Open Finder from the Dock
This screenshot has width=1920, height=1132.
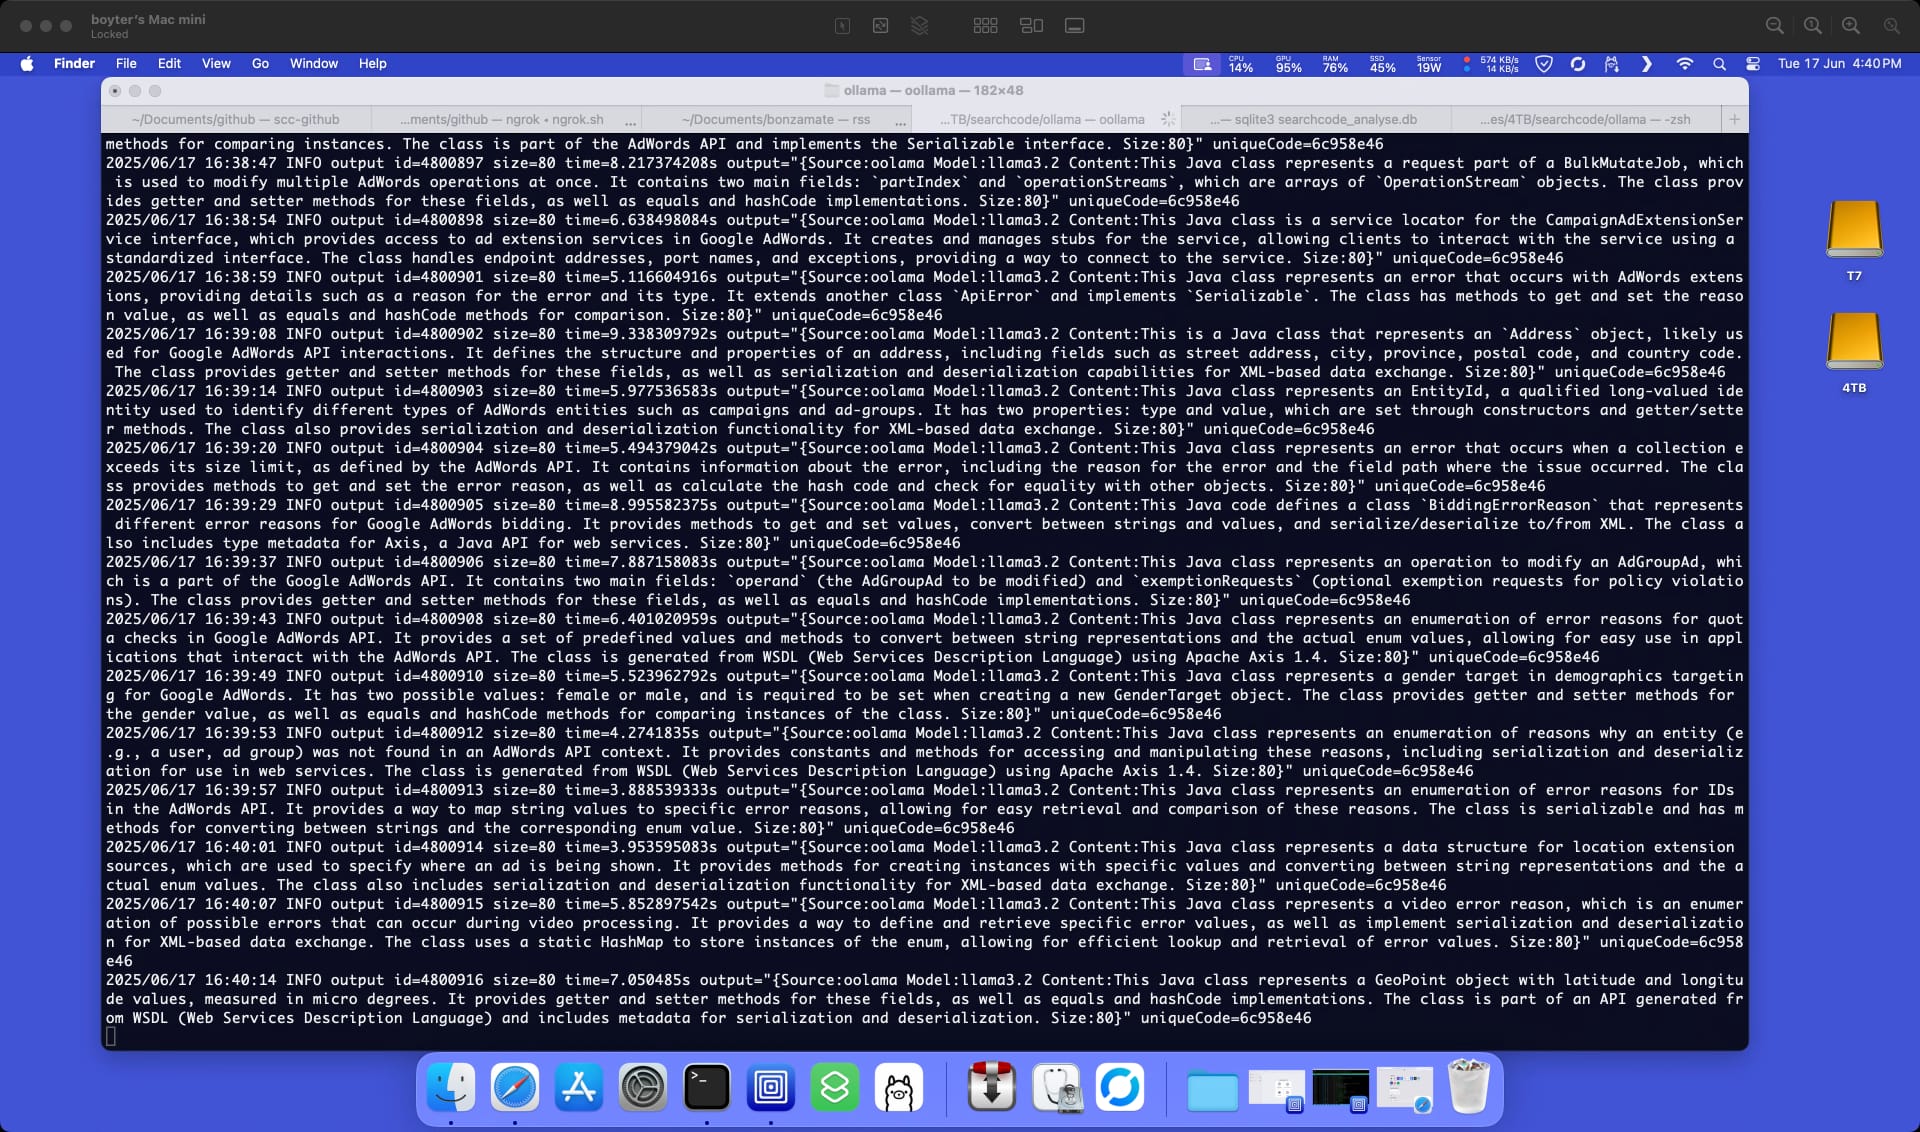pos(451,1087)
